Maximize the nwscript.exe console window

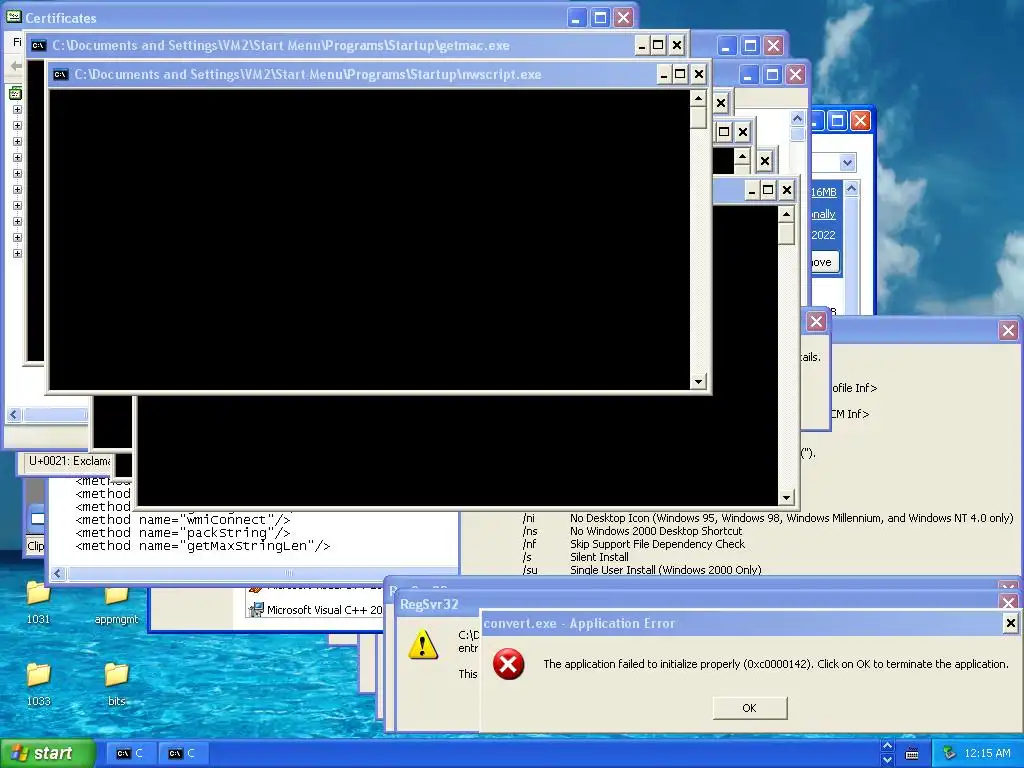680,74
